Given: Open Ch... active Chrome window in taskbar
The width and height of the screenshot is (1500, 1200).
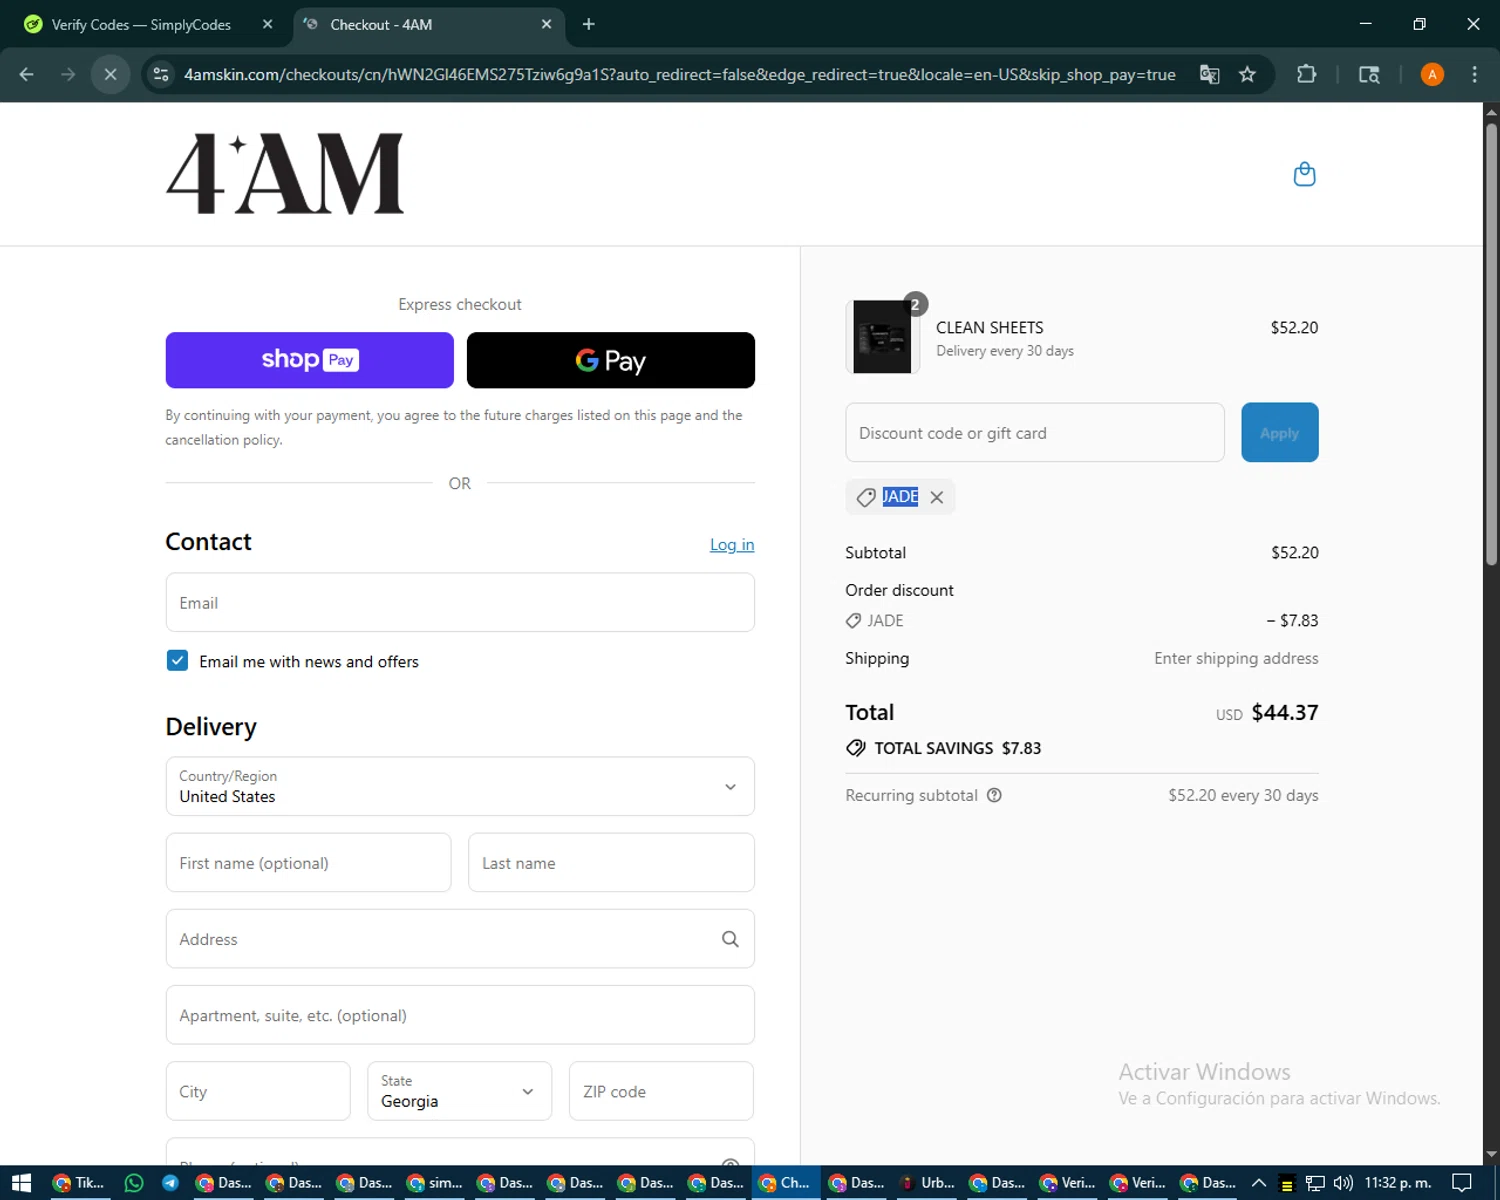Looking at the screenshot, I should (x=785, y=1183).
